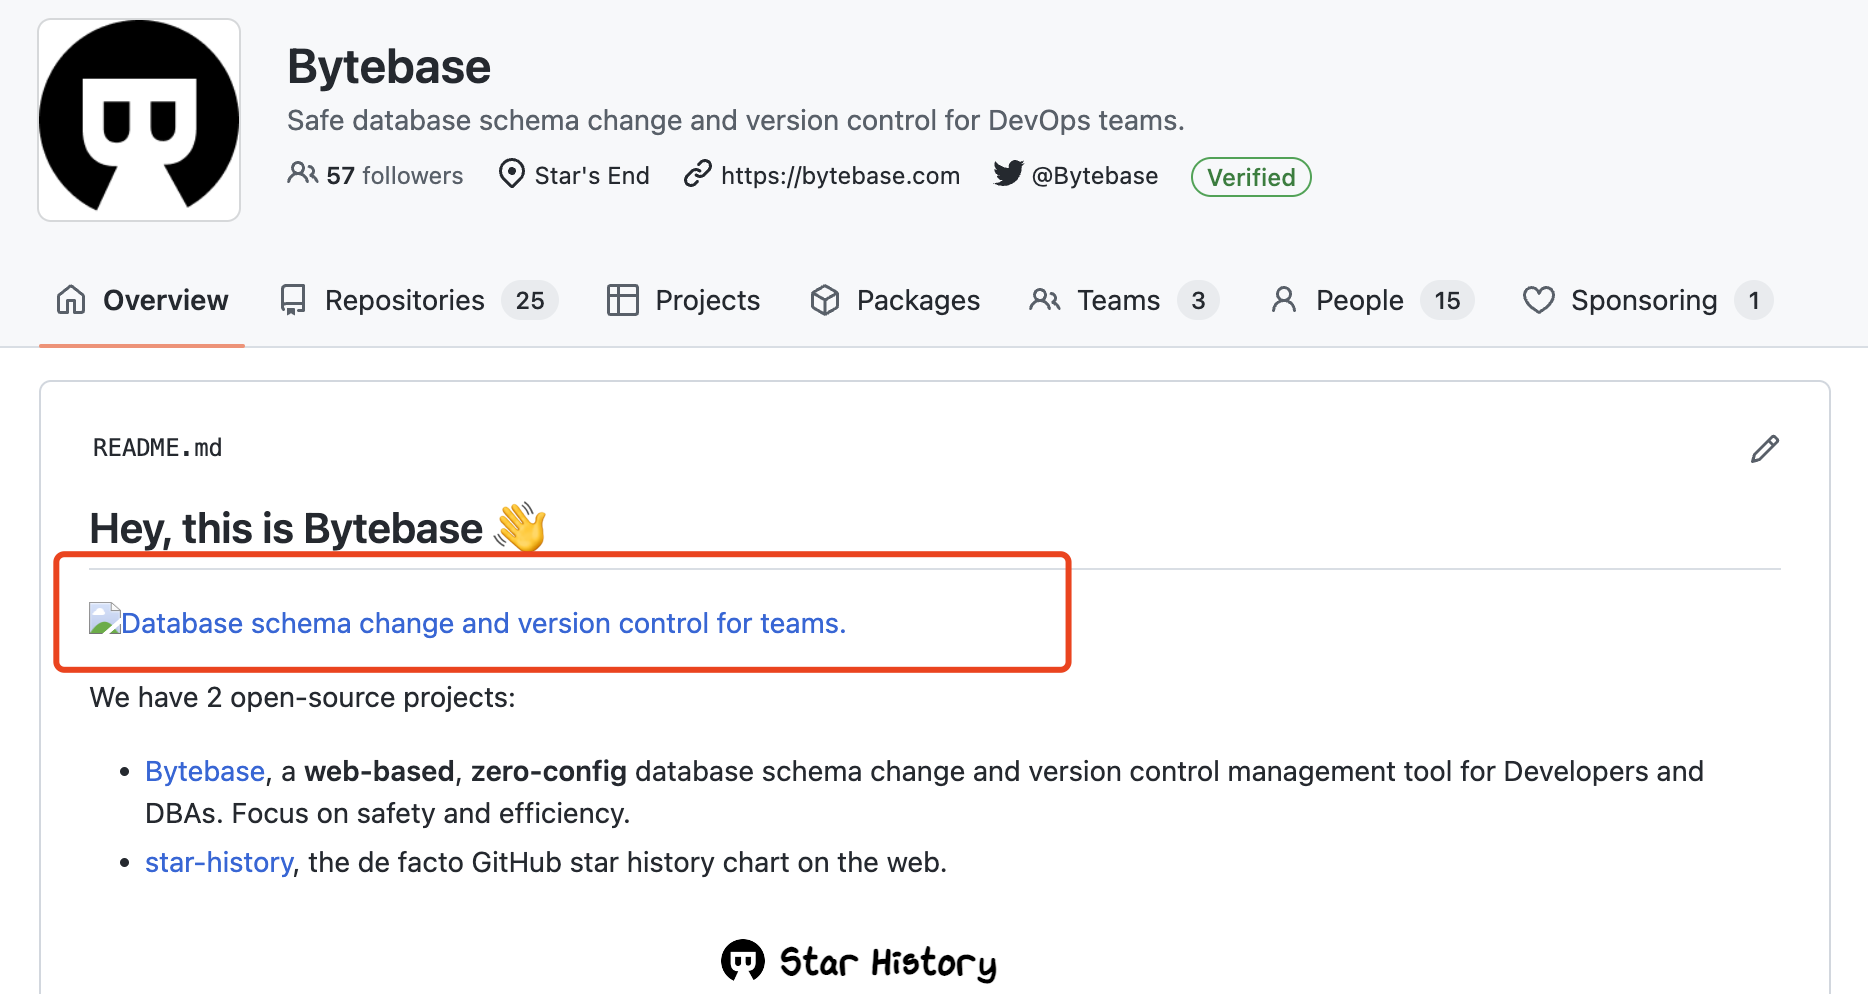Click the We have 2 open-source projects text
1868x994 pixels.
point(303,697)
